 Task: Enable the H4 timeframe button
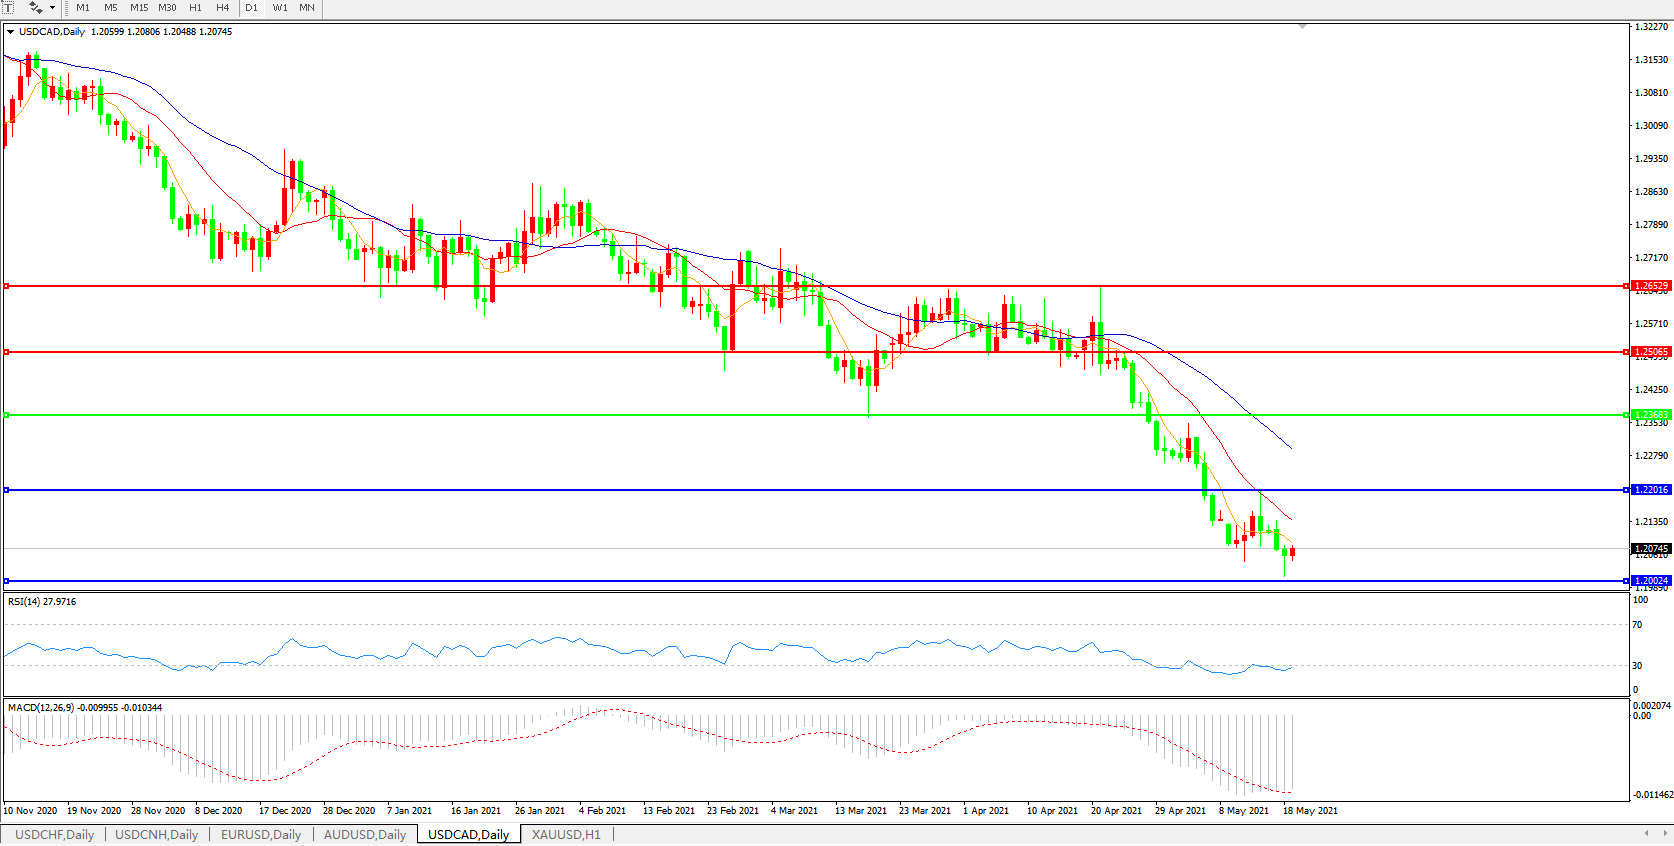(223, 8)
